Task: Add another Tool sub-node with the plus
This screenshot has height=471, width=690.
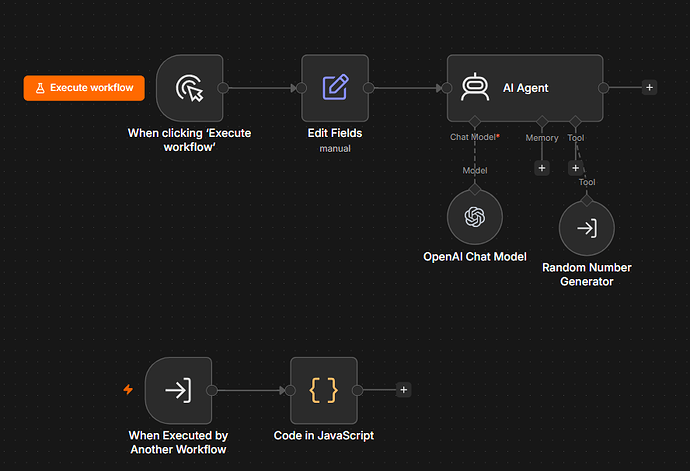Action: click(575, 168)
